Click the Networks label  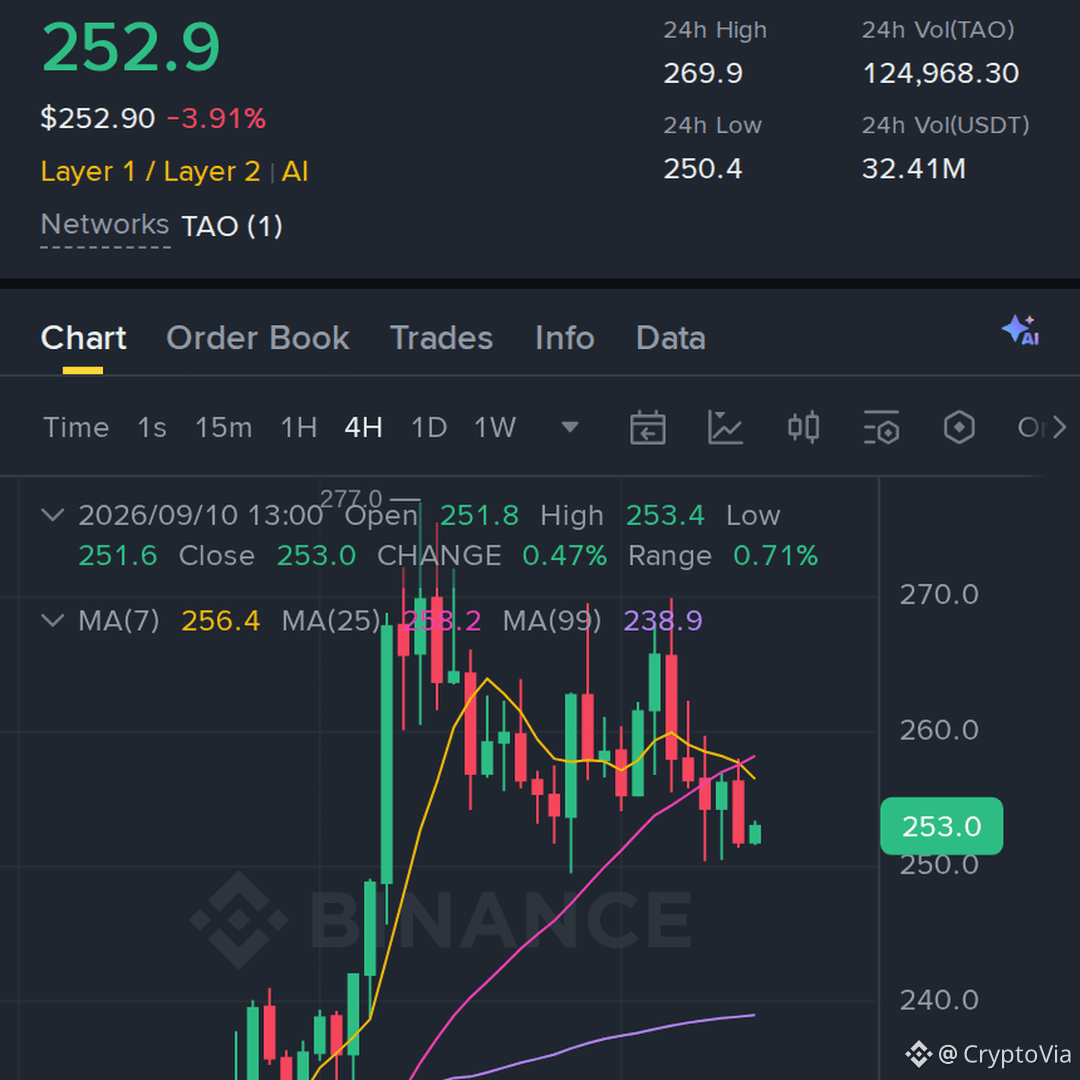105,225
